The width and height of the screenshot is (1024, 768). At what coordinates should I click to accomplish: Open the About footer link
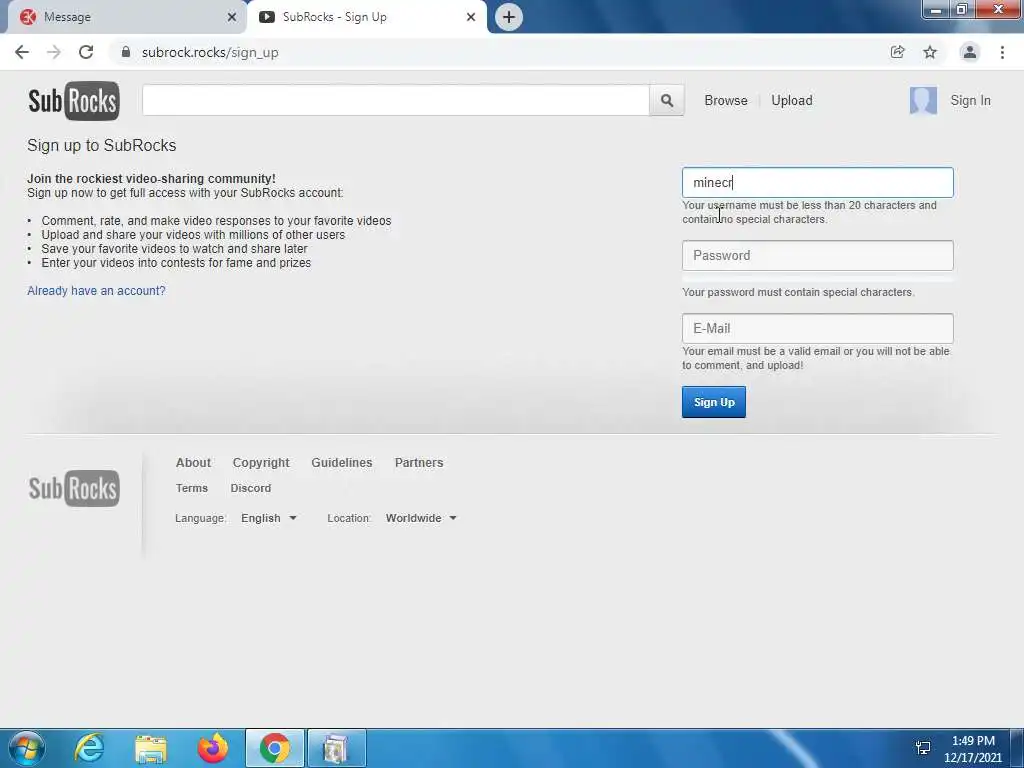pyautogui.click(x=193, y=462)
